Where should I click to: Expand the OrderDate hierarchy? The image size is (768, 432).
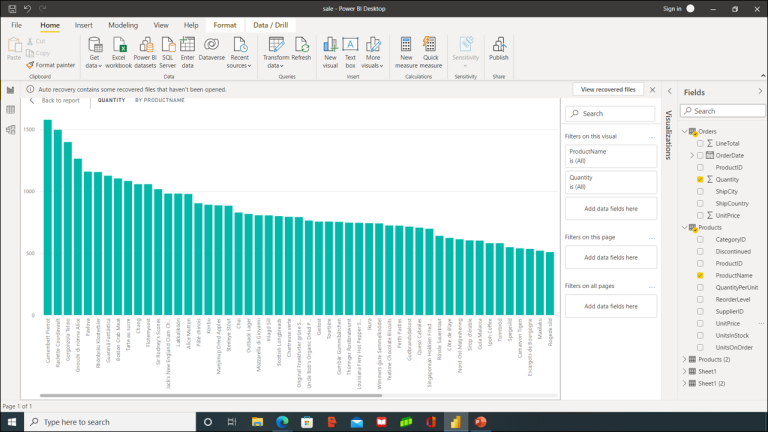692,155
